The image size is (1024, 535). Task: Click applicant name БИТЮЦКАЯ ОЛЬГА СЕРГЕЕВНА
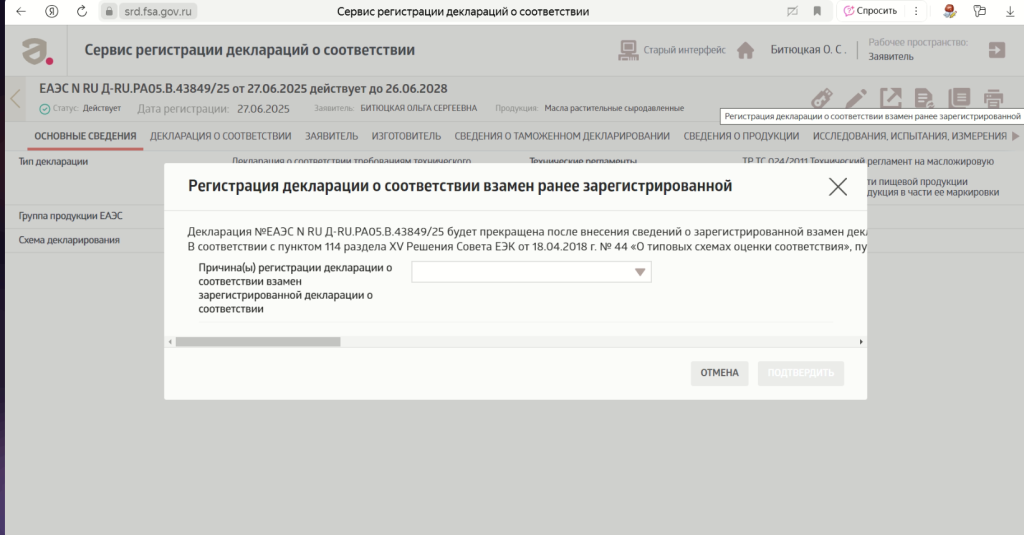(419, 108)
